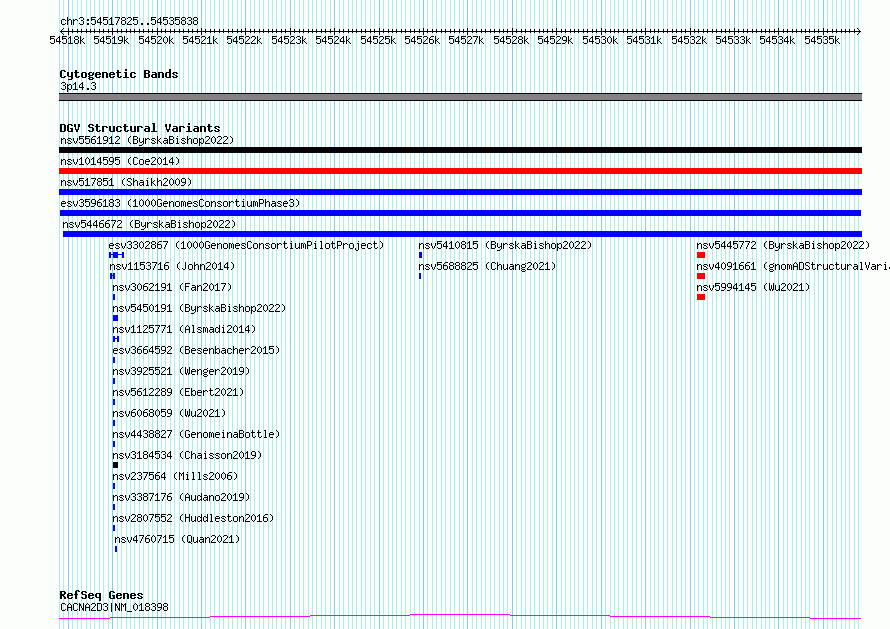This screenshot has height=629, width=890.
Task: Open nsv3184534 (Chaisson2019) variant label
Action: click(187, 455)
